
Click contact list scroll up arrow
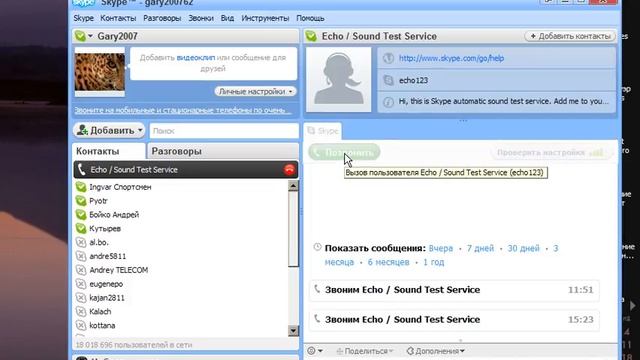[293, 186]
